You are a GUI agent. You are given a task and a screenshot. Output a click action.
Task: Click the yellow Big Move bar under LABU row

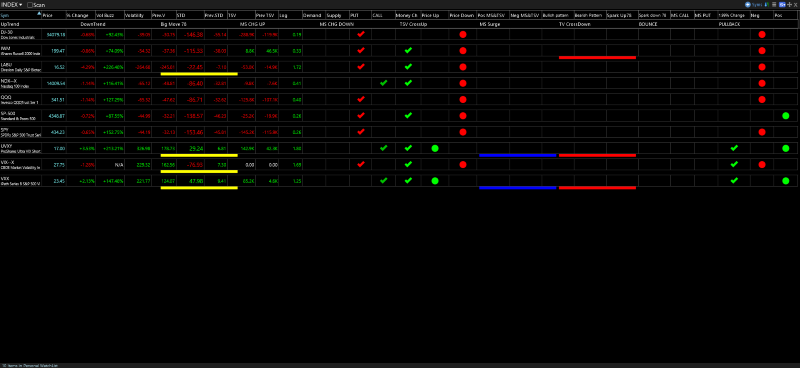pyautogui.click(x=199, y=74)
